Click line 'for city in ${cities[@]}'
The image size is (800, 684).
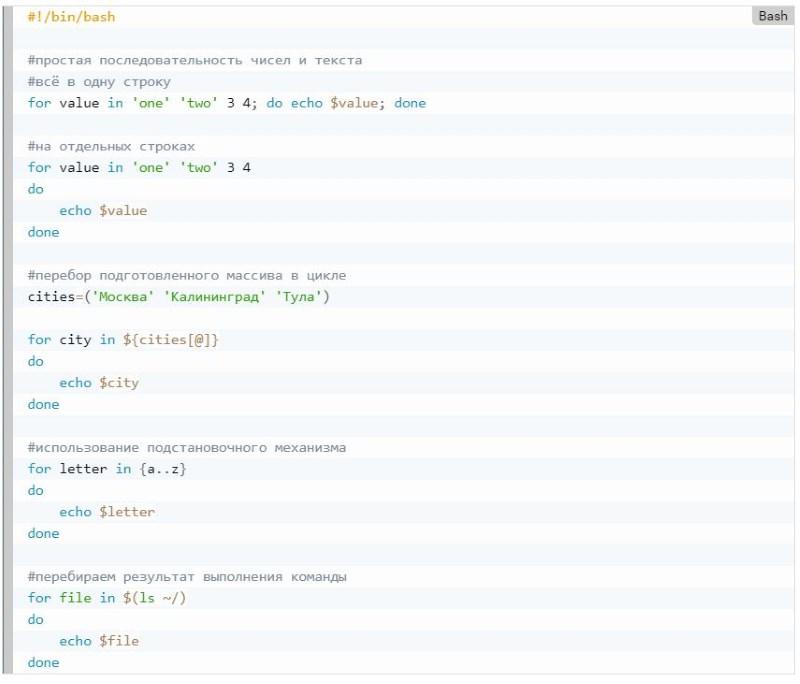coord(123,340)
